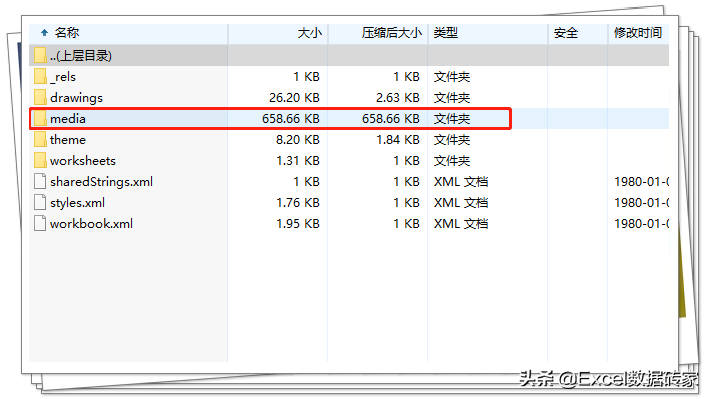Click the 1.76 KB size of styles.xml
Image resolution: width=710 pixels, height=399 pixels.
(298, 203)
